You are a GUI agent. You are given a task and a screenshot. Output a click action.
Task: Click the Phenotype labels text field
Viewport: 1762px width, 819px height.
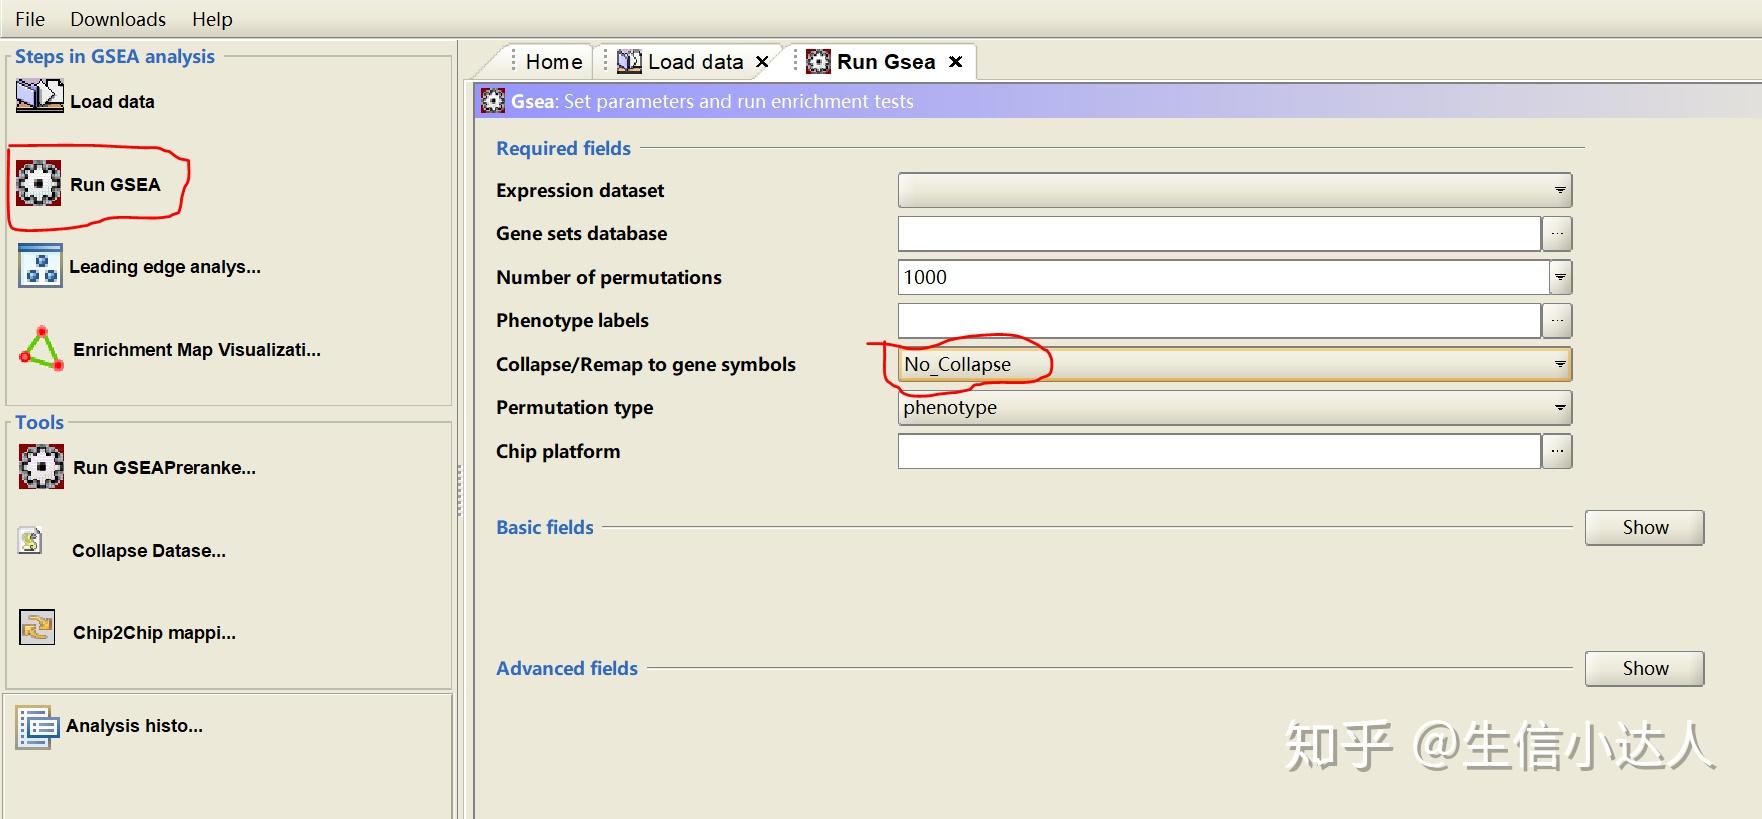(x=1218, y=321)
